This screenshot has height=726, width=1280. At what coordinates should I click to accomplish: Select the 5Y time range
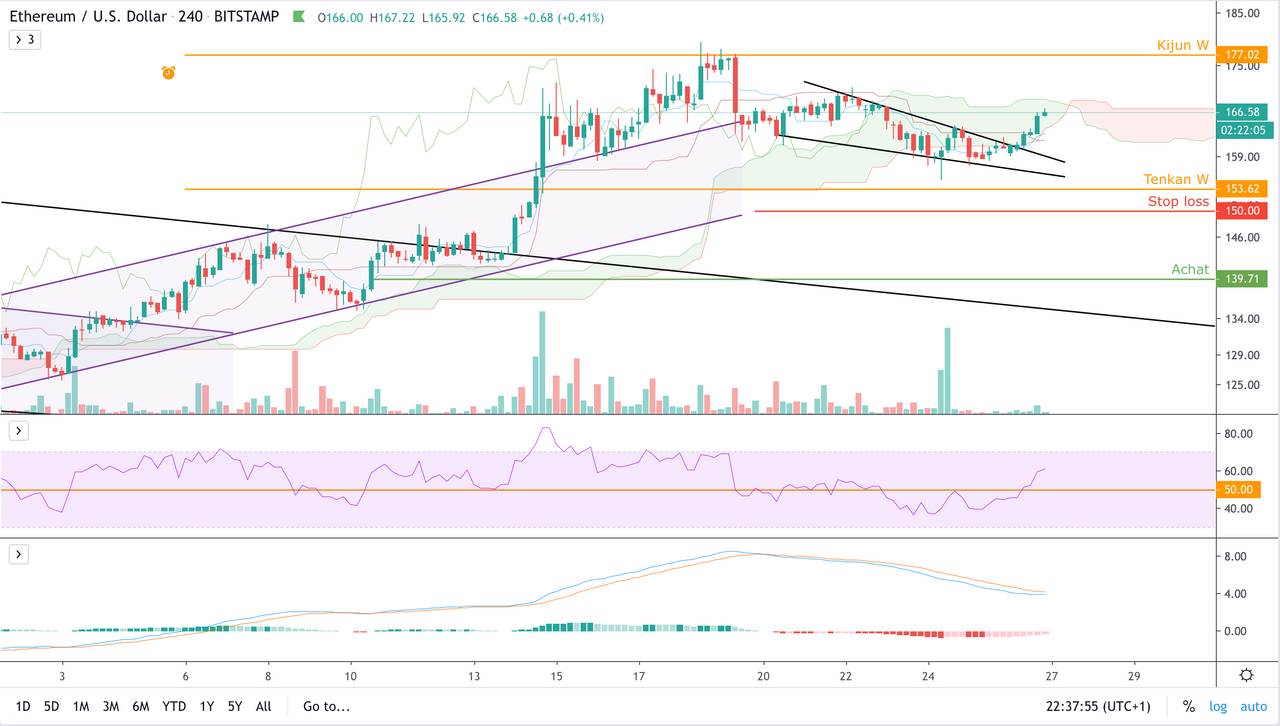[x=235, y=706]
